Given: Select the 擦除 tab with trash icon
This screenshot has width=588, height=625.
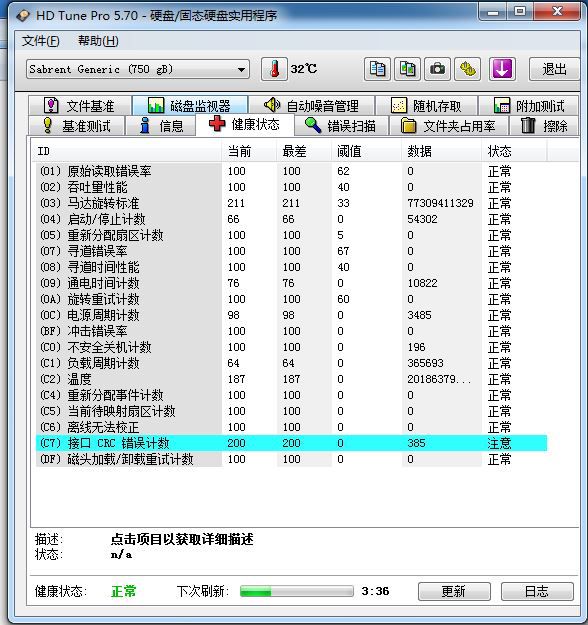Looking at the screenshot, I should [544, 126].
